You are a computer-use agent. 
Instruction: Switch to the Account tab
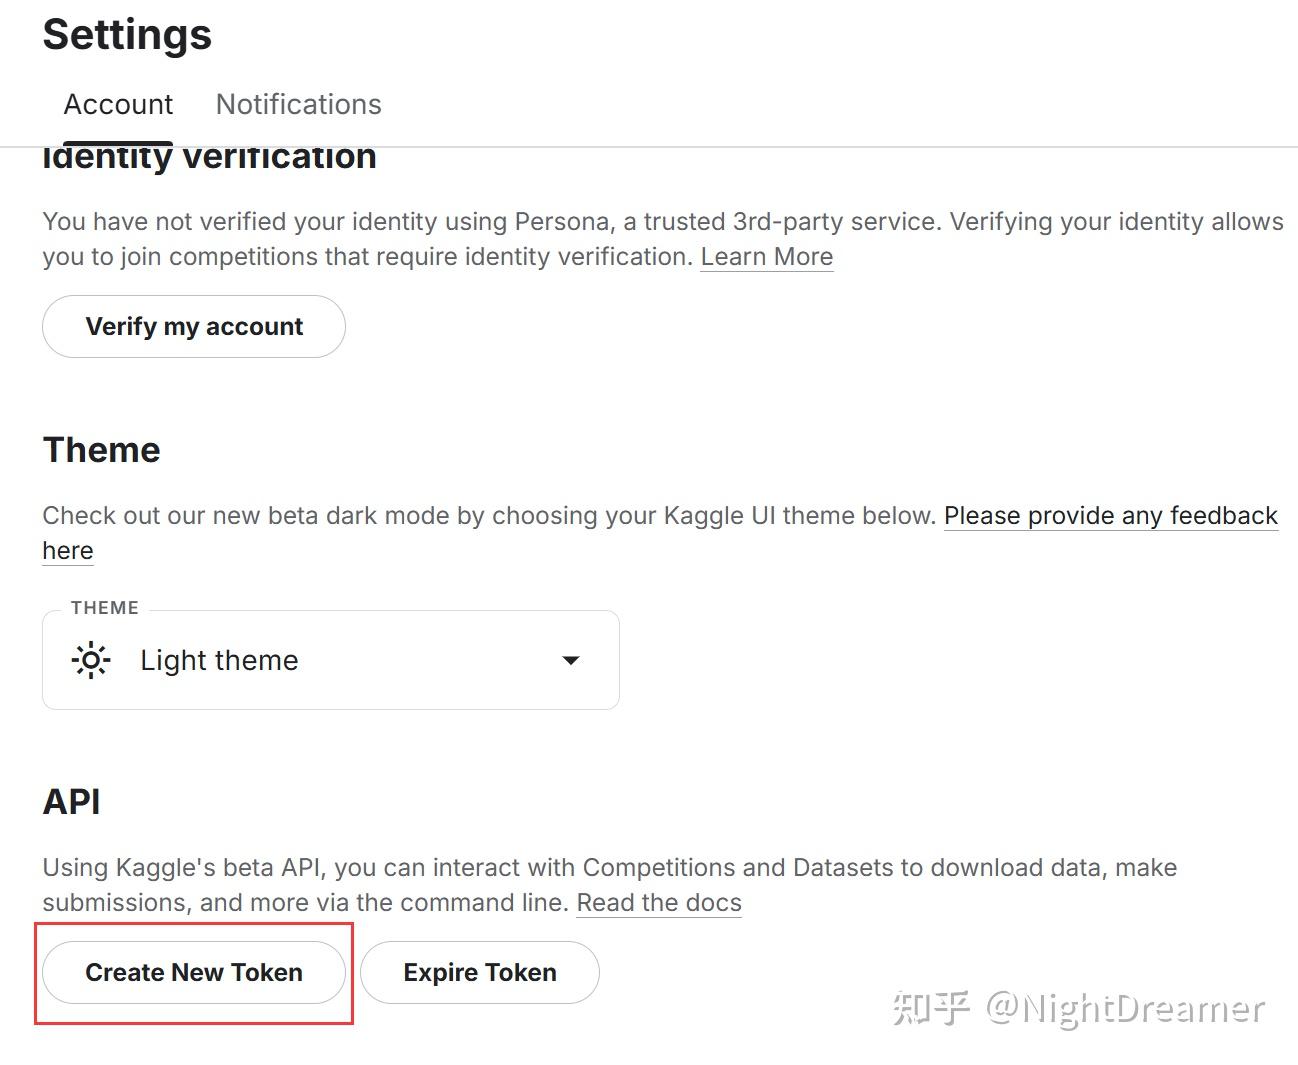coord(118,105)
